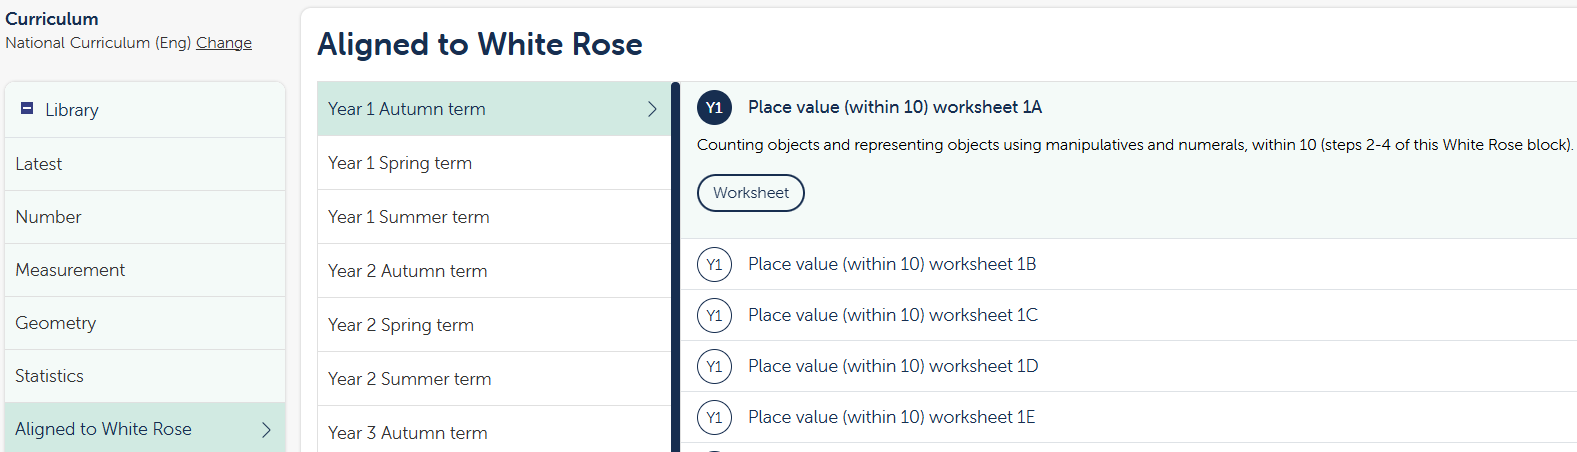The height and width of the screenshot is (452, 1577).
Task: Click Y1 badge for worksheet 1C
Action: coord(714,316)
